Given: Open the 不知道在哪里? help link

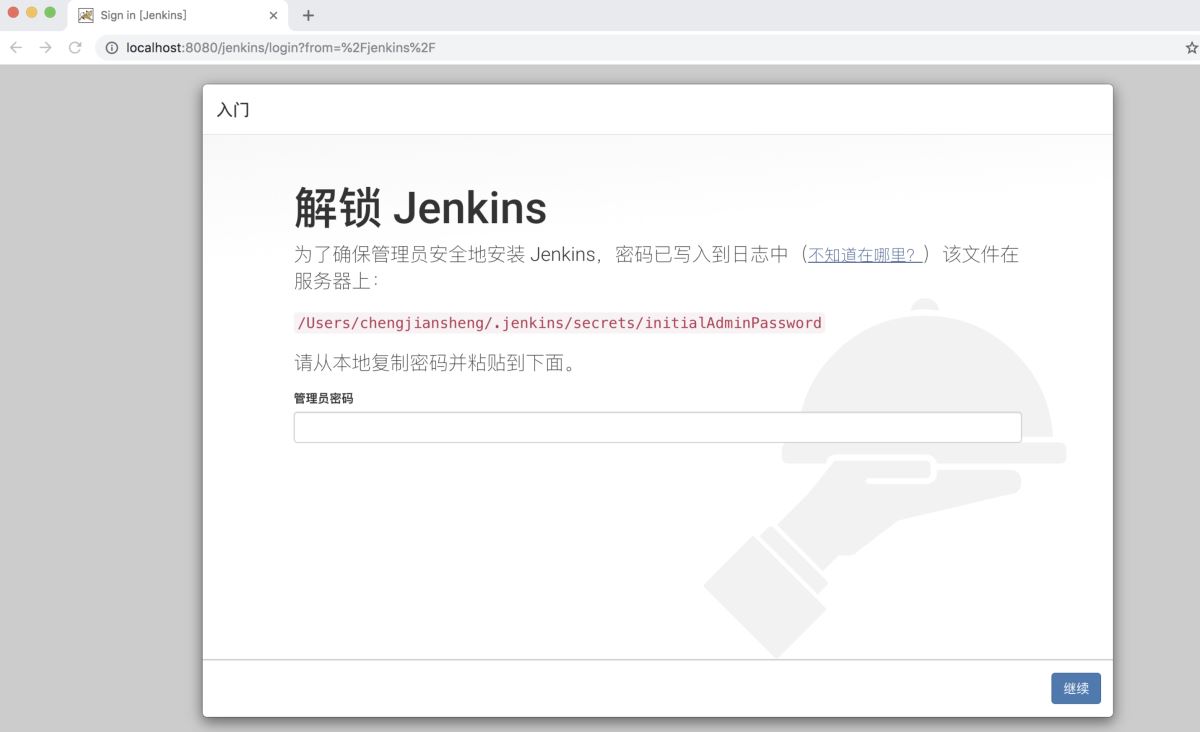Looking at the screenshot, I should tap(862, 254).
